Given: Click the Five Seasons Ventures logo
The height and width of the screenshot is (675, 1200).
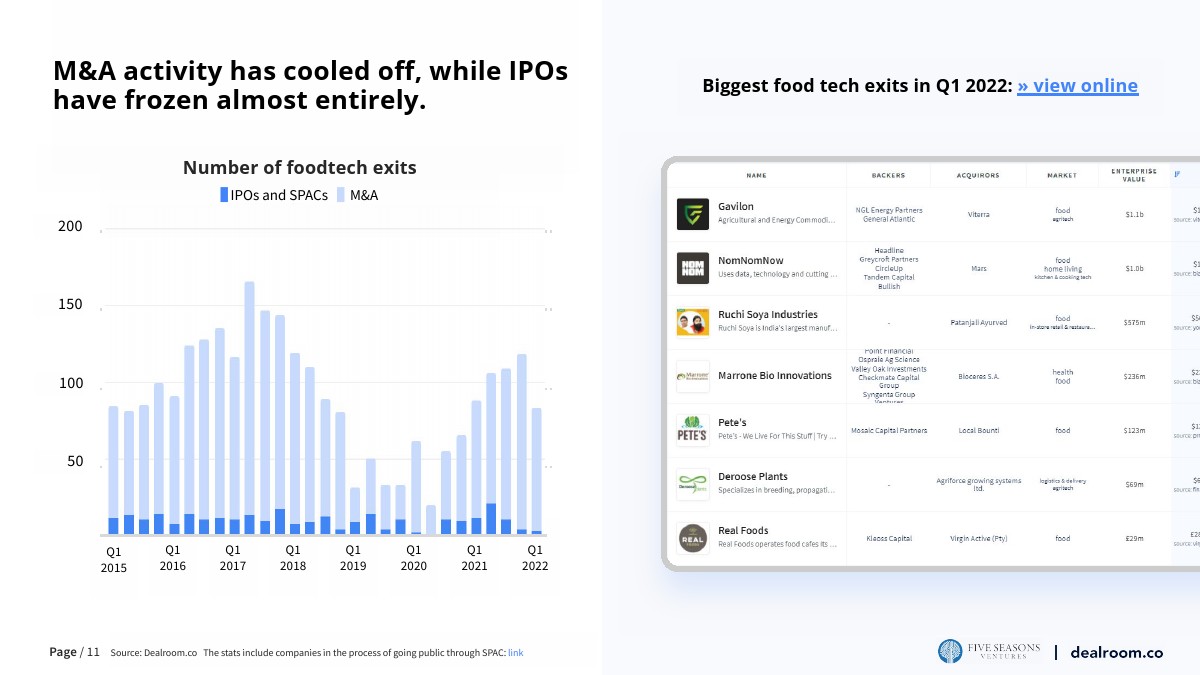Looking at the screenshot, I should point(990,652).
